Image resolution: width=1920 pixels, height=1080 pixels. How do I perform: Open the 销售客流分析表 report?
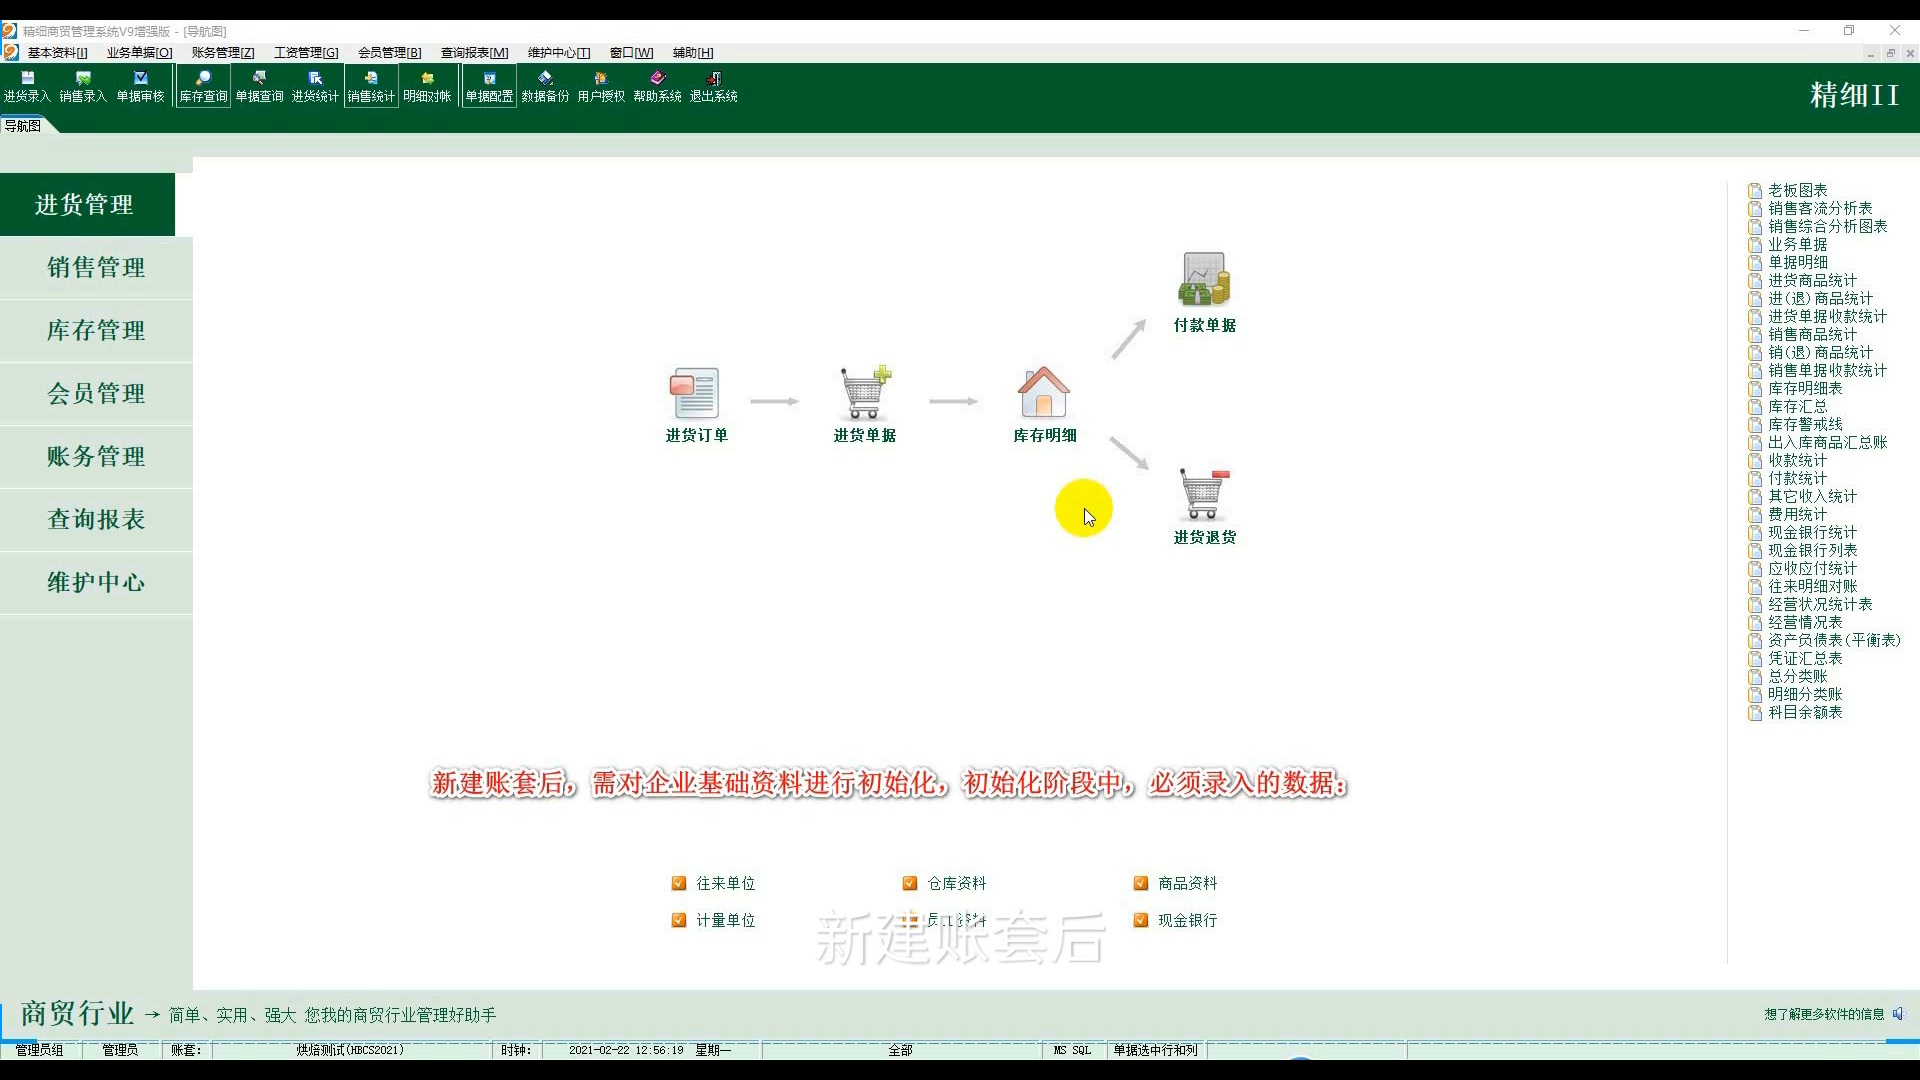point(1810,208)
